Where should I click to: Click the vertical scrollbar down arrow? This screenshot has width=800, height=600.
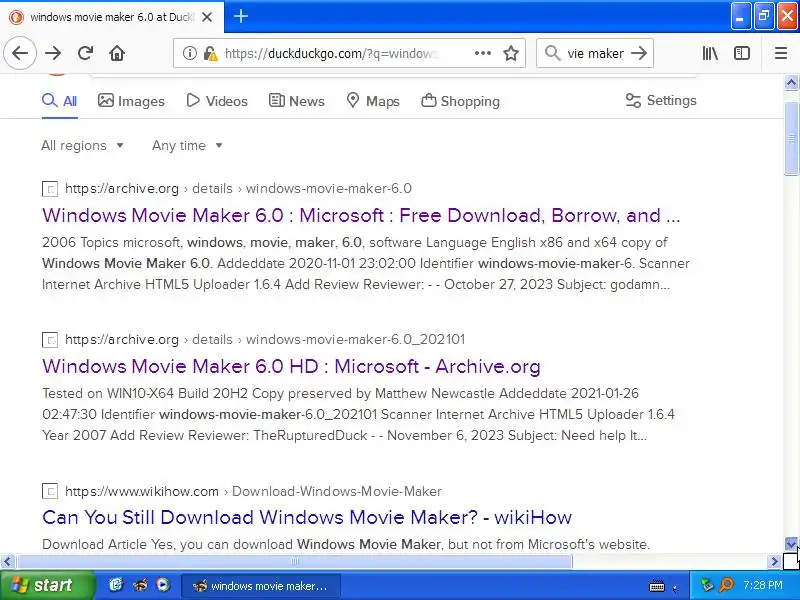click(x=791, y=544)
